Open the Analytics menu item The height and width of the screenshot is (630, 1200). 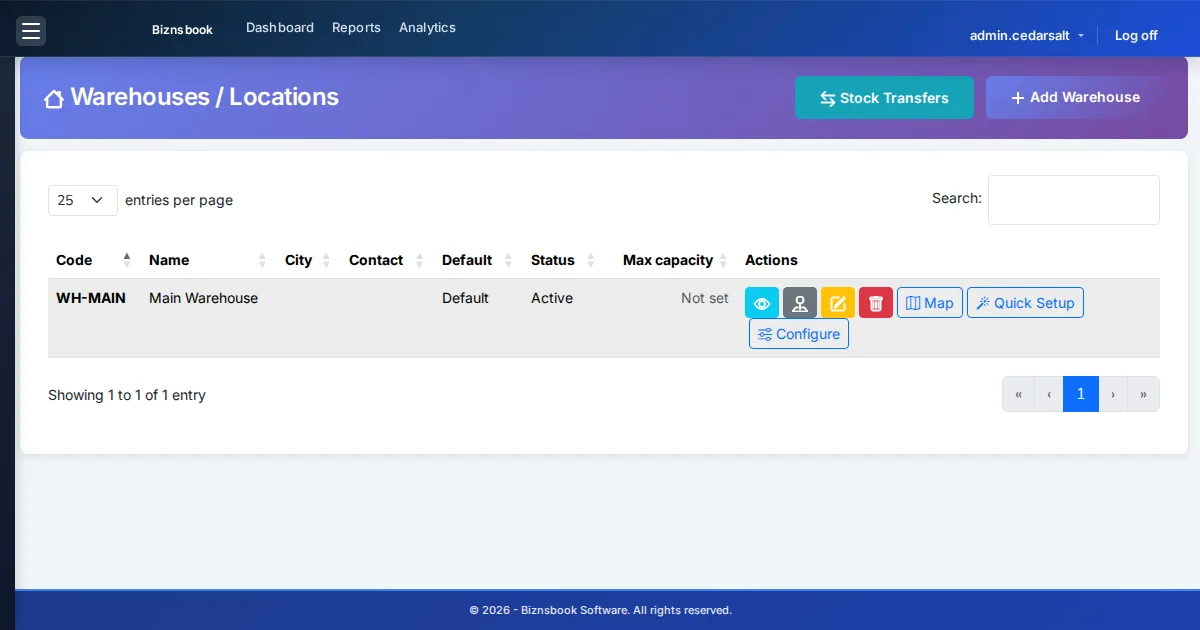click(x=427, y=28)
